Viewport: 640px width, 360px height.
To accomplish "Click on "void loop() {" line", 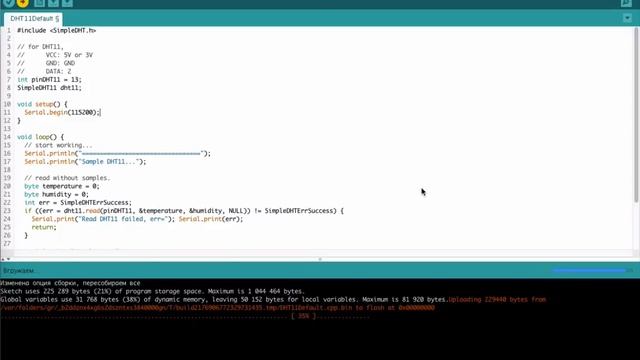I will coord(40,137).
